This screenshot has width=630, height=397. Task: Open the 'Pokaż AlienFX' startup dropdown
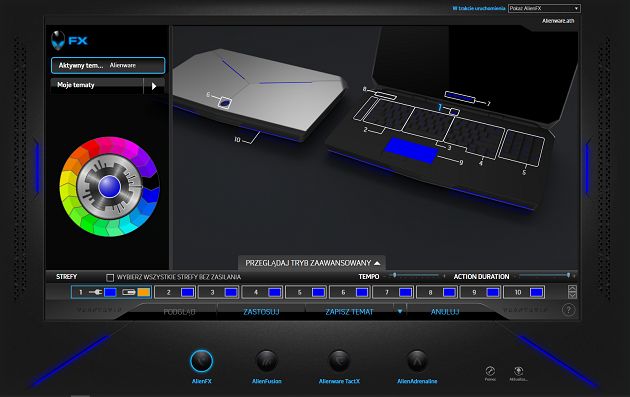(544, 8)
